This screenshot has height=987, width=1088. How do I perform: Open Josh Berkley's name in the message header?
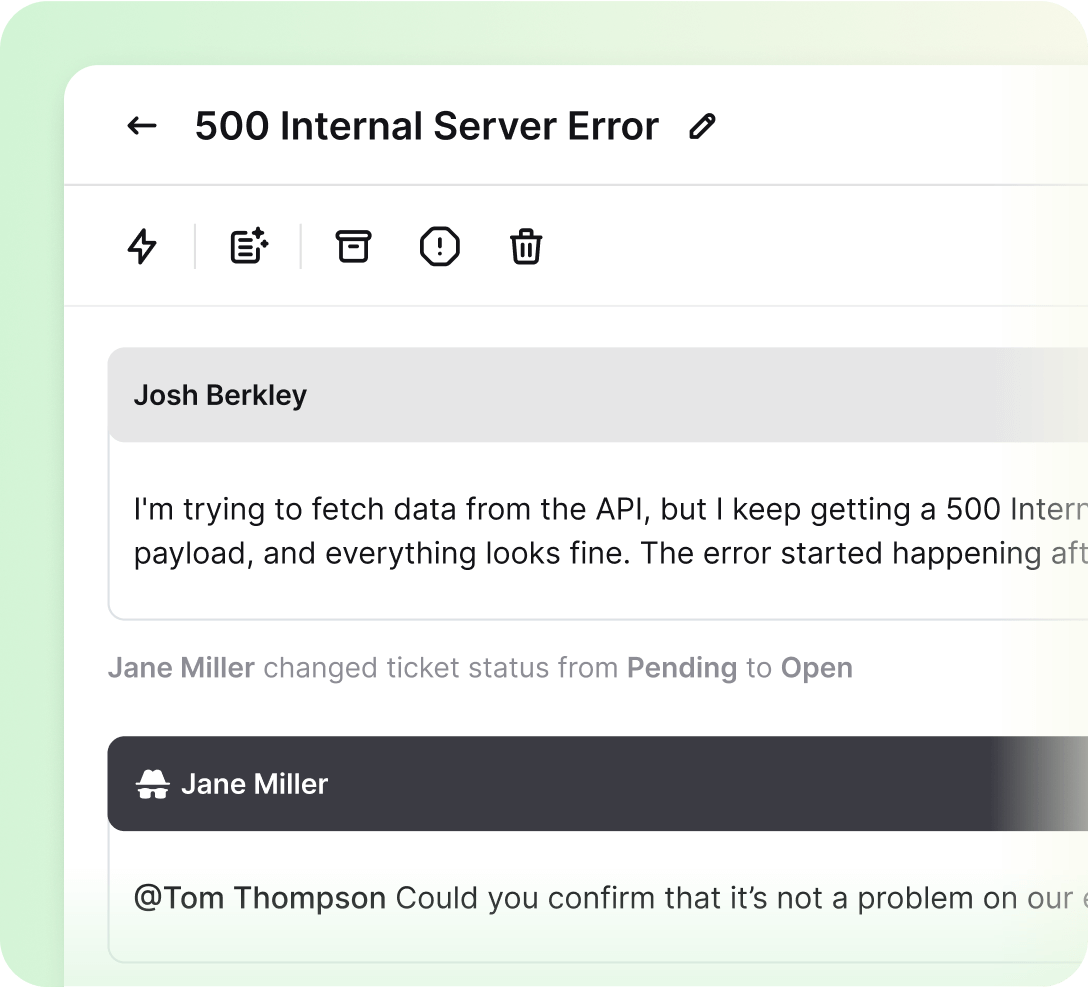click(x=220, y=395)
